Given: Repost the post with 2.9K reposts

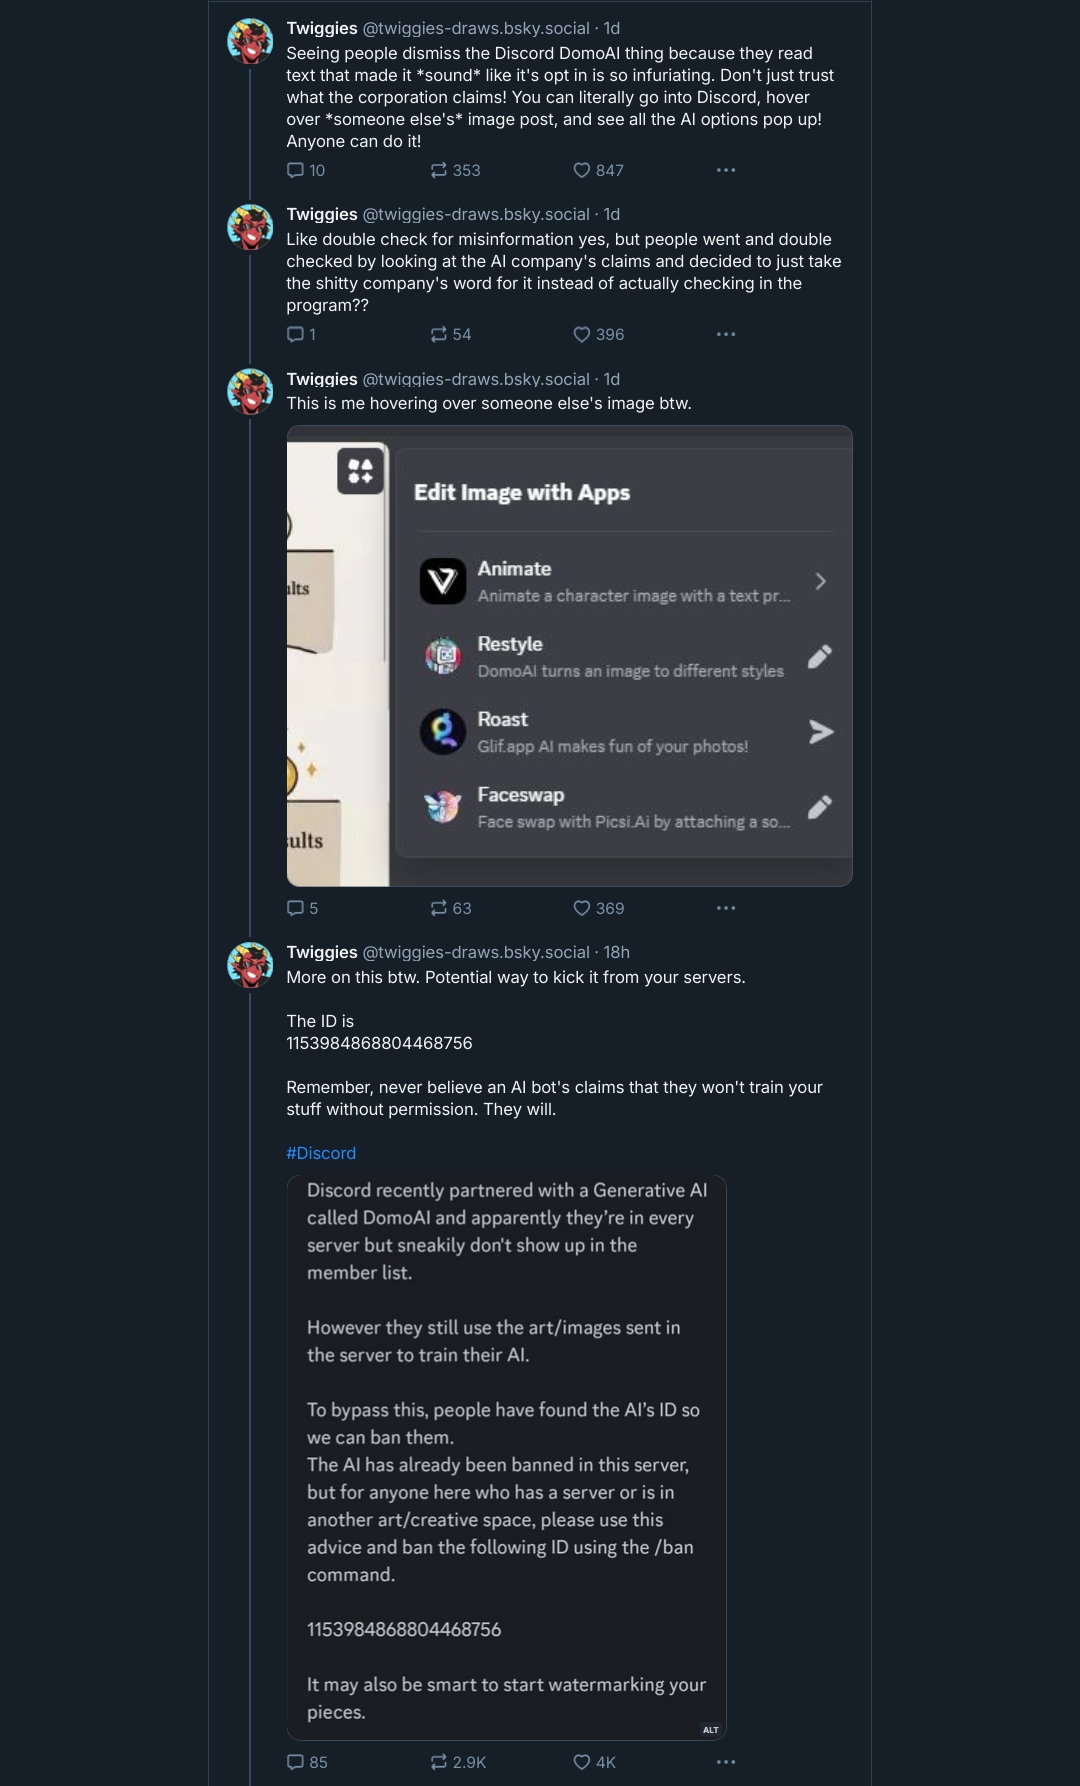Looking at the screenshot, I should click(458, 1762).
